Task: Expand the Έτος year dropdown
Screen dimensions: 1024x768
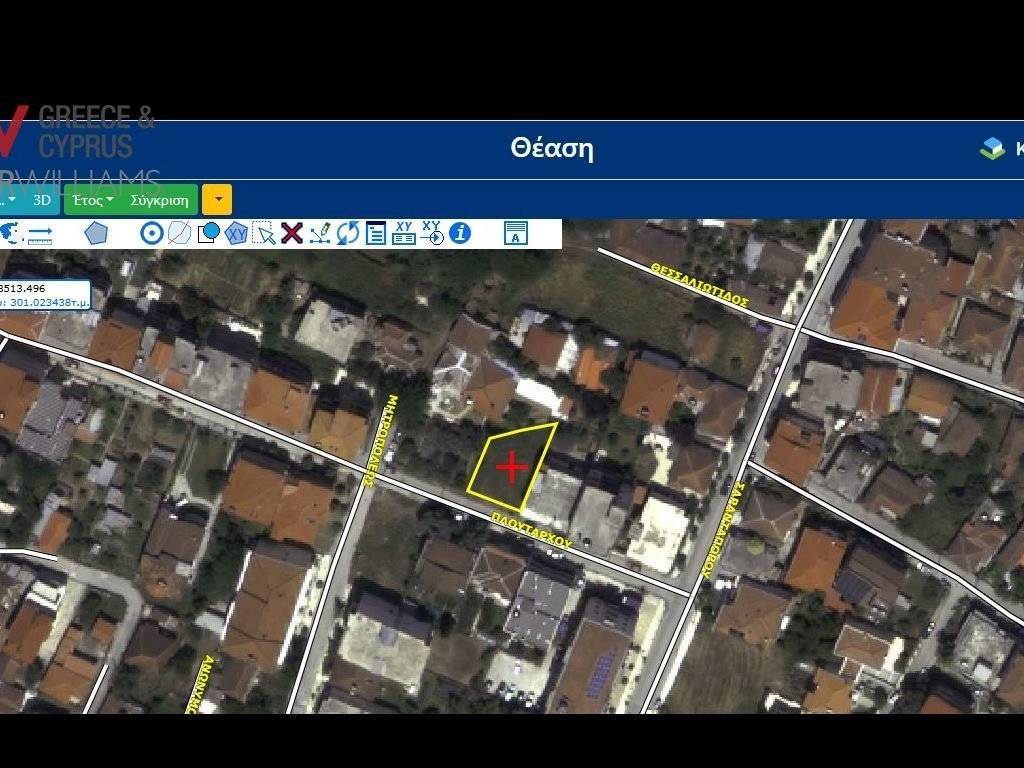Action: click(x=92, y=200)
